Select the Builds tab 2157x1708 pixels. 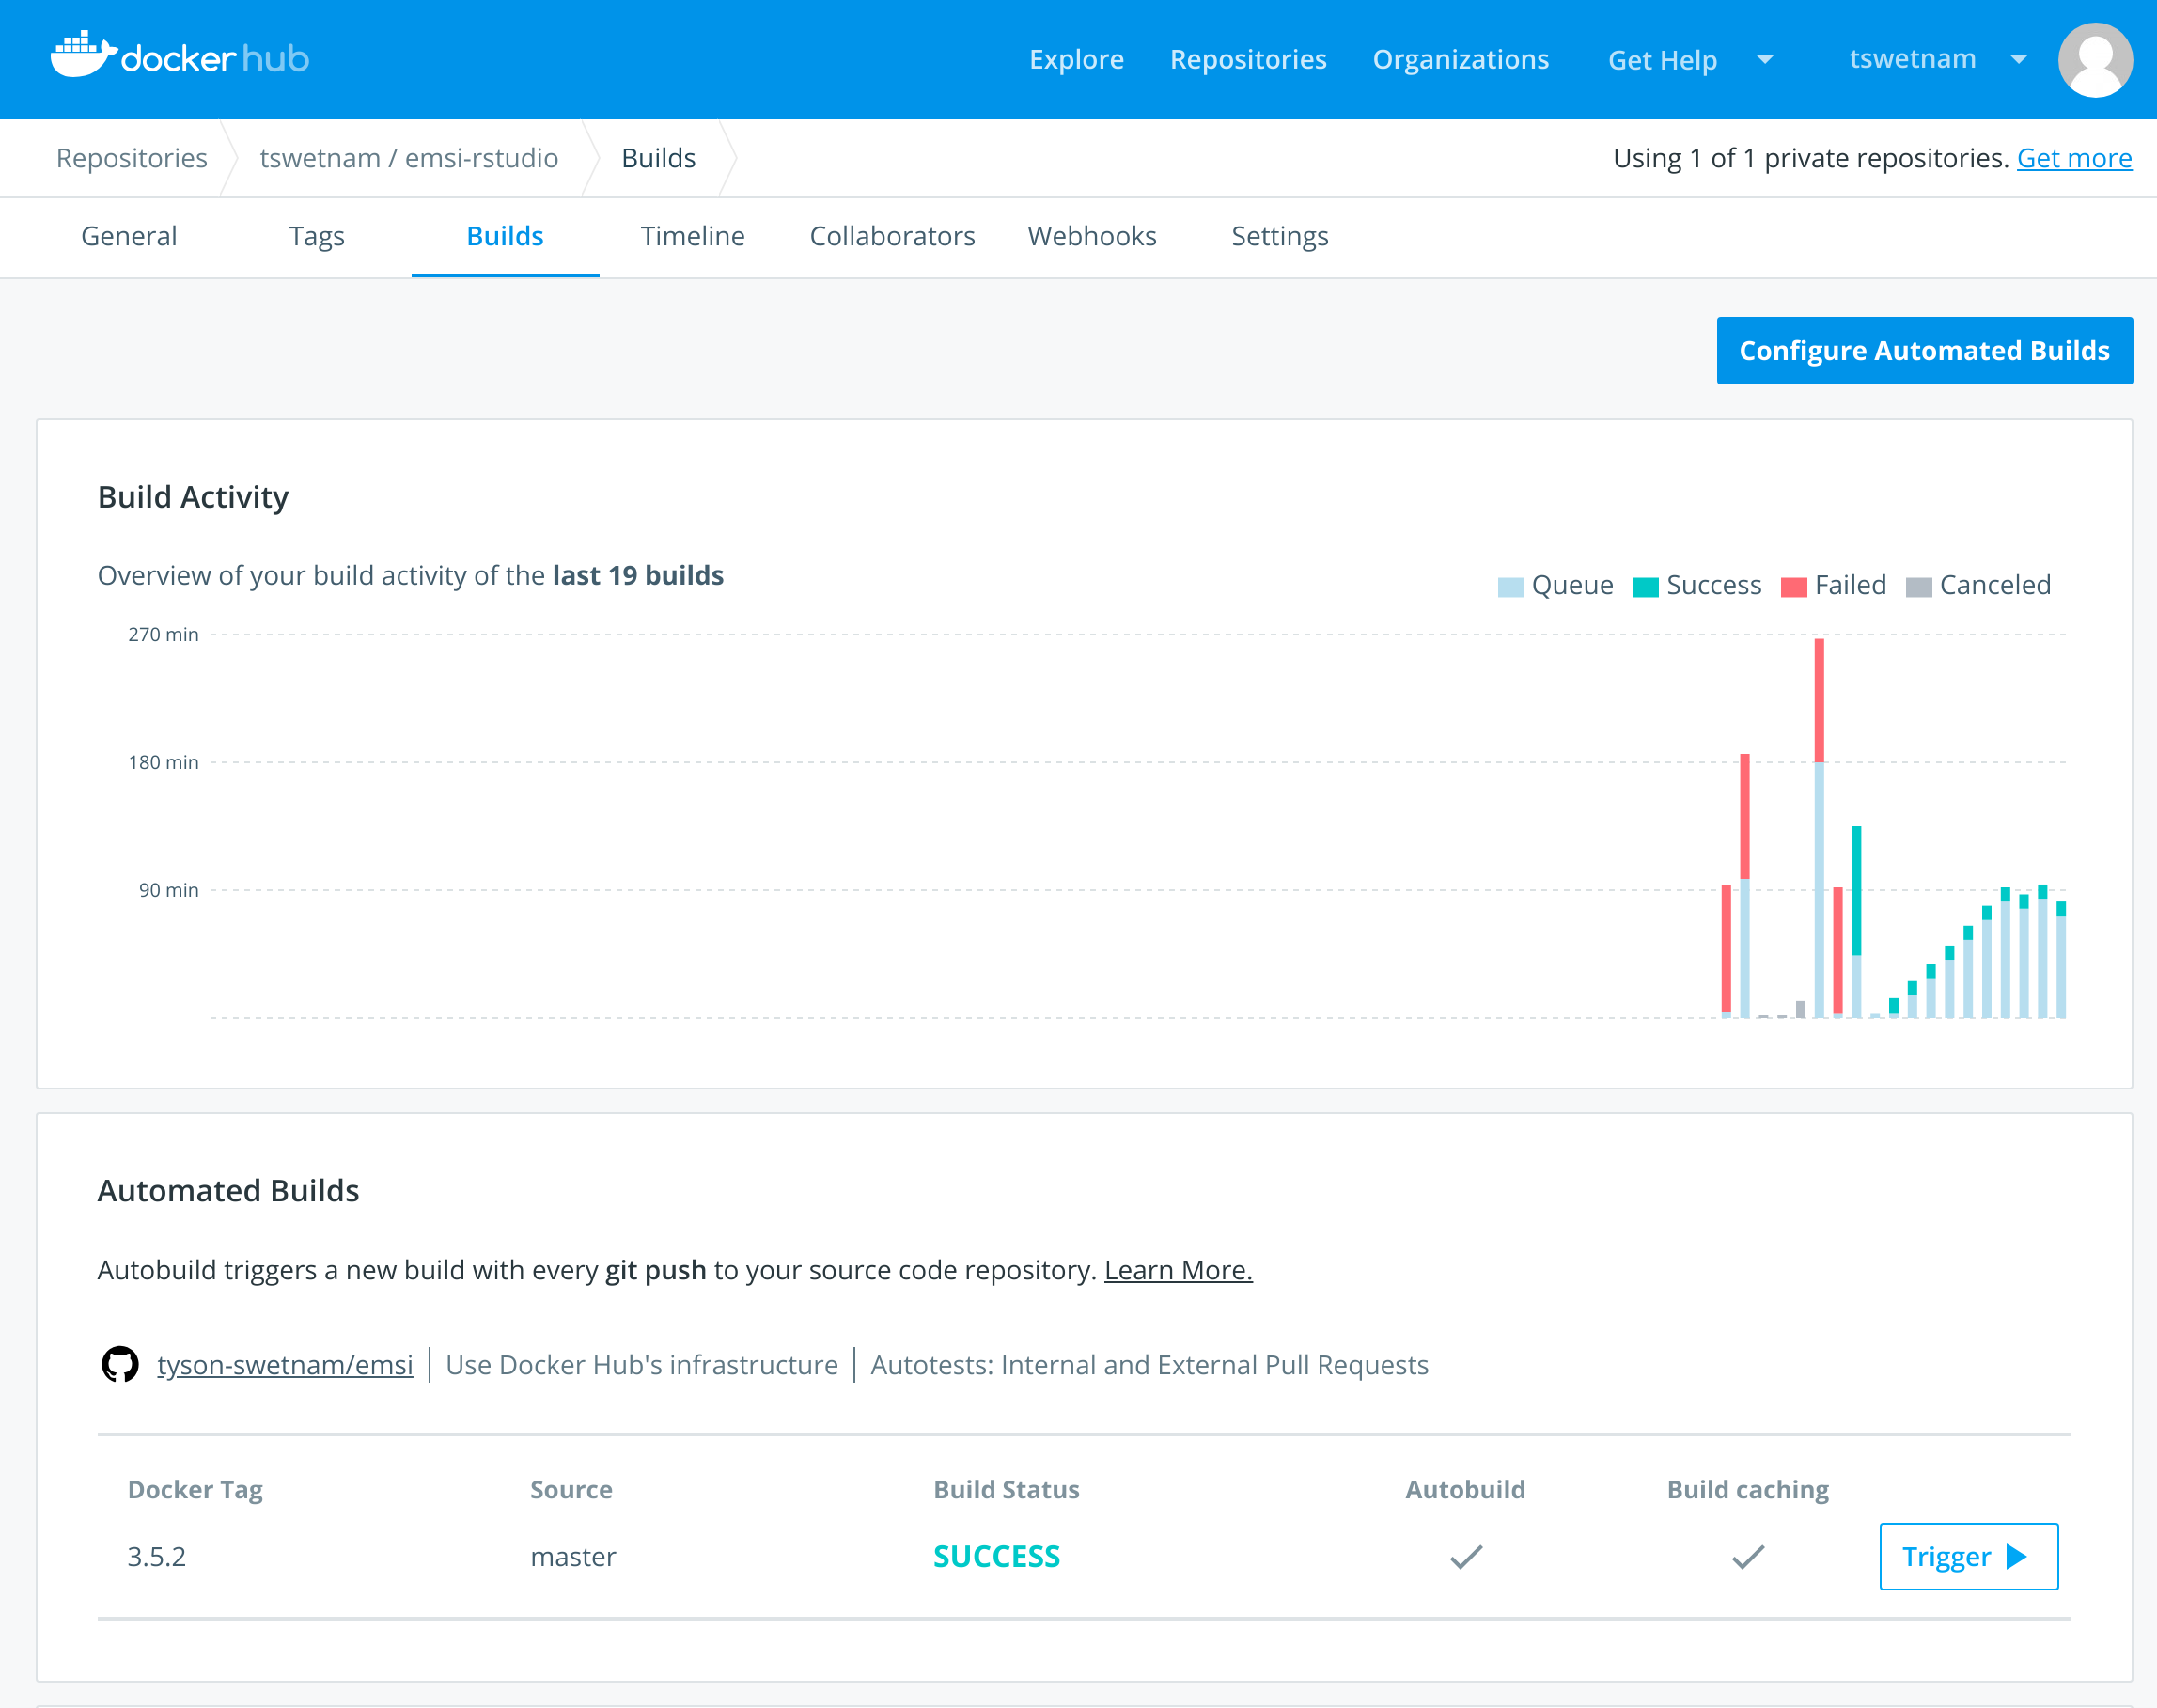(x=505, y=236)
